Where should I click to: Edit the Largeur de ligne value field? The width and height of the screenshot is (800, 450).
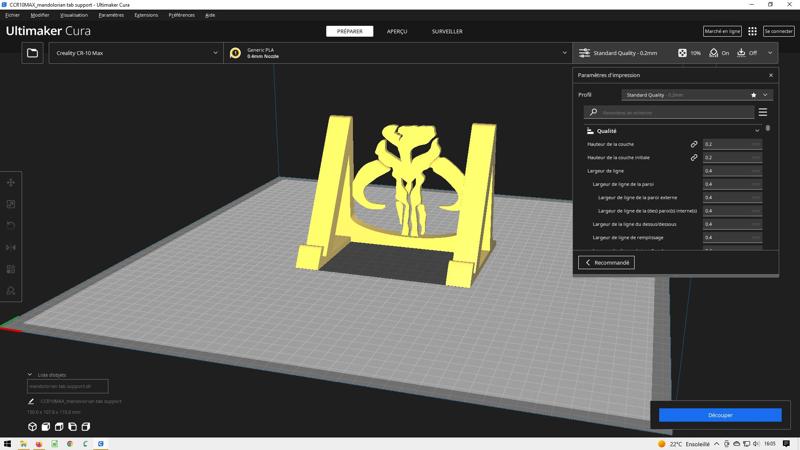tap(732, 171)
